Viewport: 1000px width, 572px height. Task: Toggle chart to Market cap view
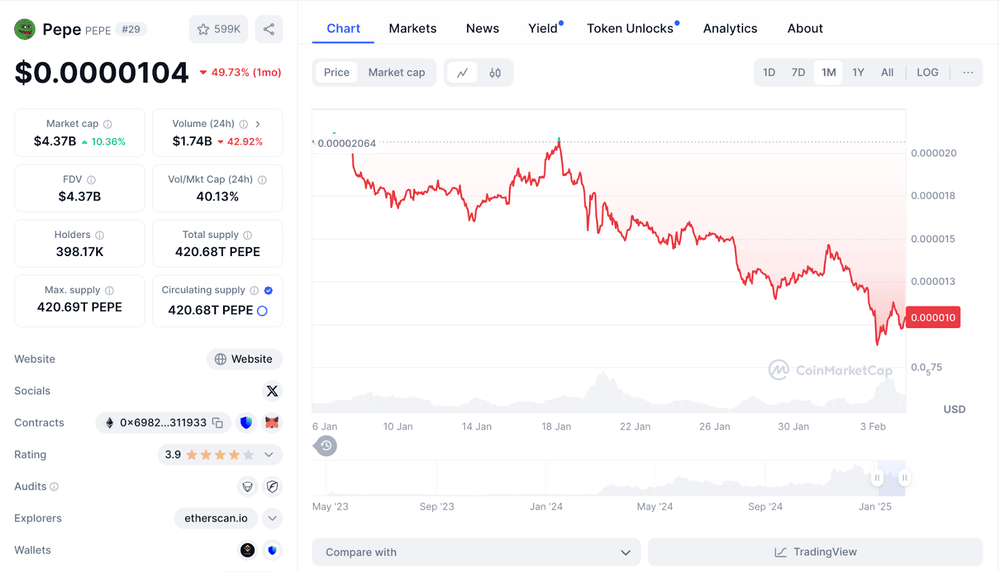click(396, 72)
